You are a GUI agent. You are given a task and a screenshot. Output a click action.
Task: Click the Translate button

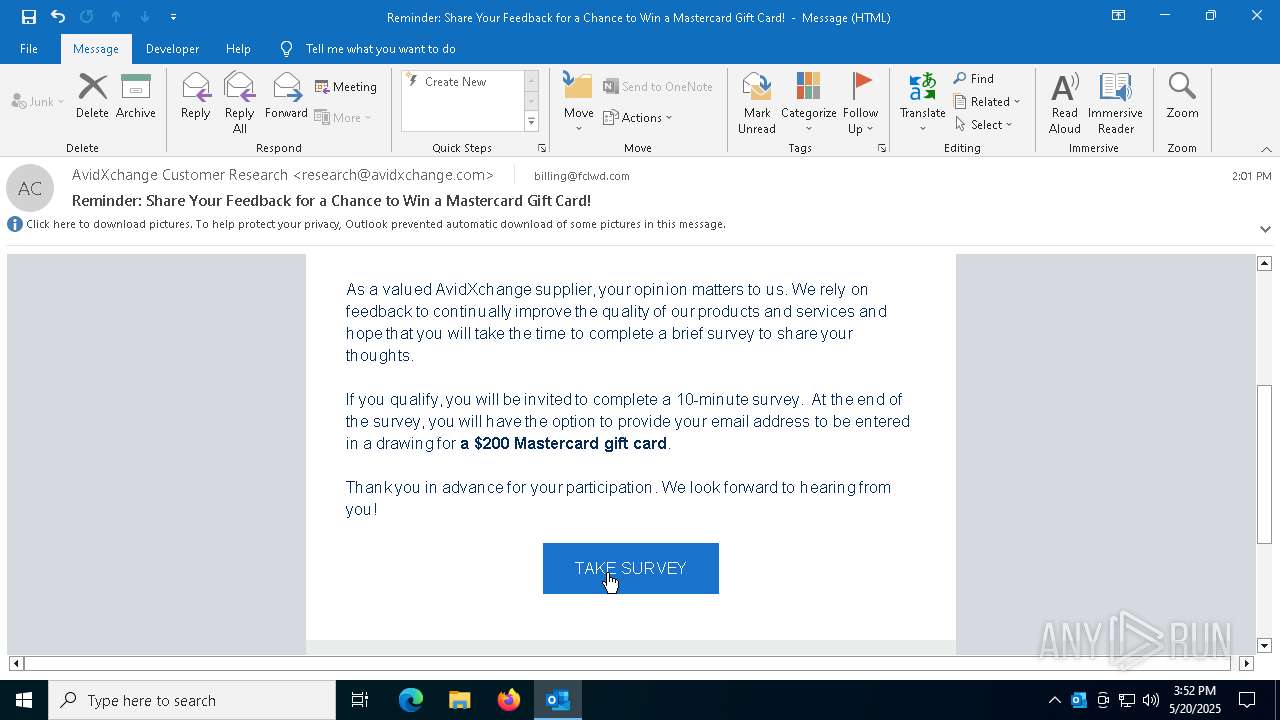[922, 103]
